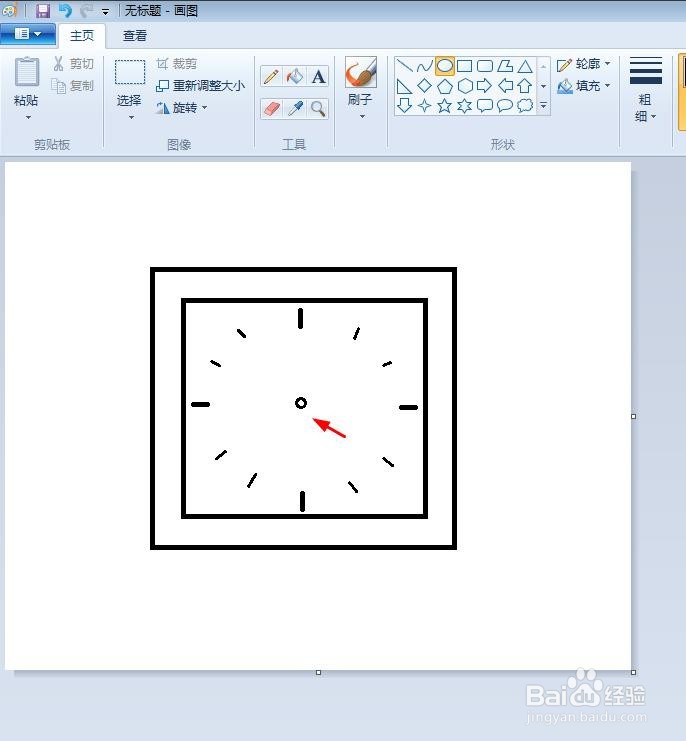Open the 填充 (Fill) dropdown
Screen dimensions: 686x741
tap(583, 86)
